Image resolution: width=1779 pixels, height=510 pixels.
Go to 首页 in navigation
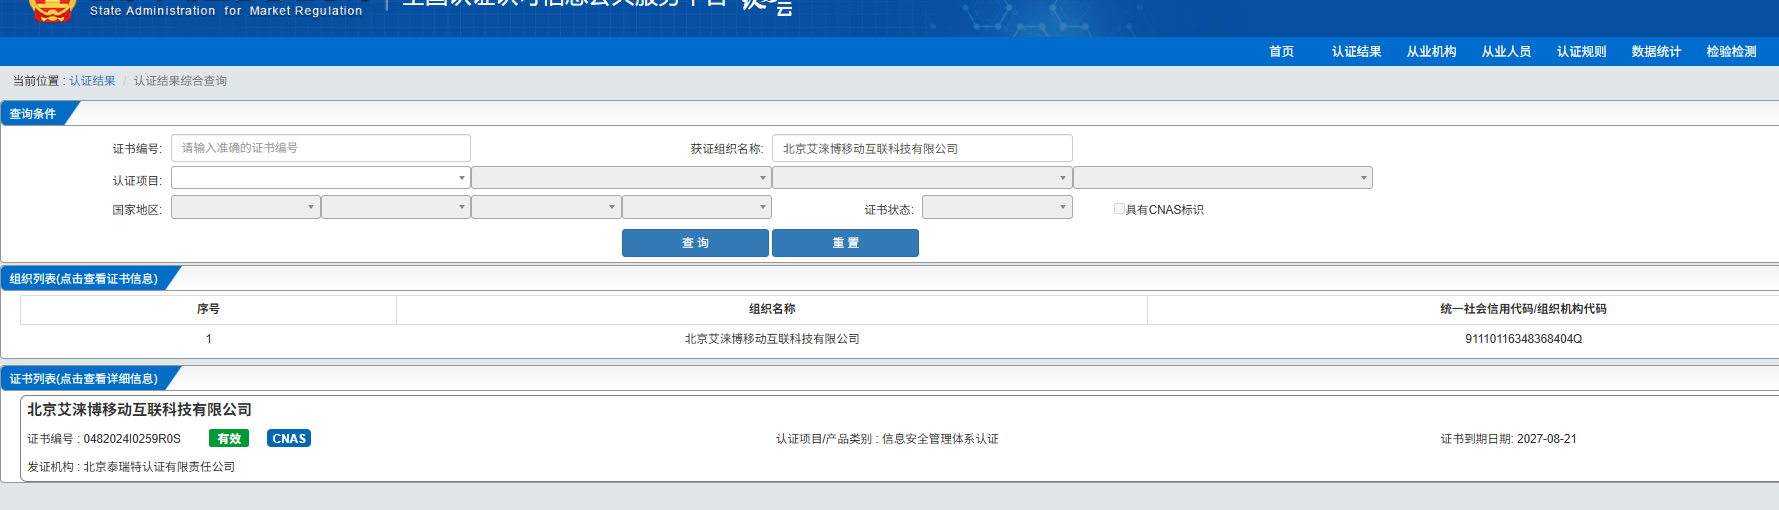1281,52
